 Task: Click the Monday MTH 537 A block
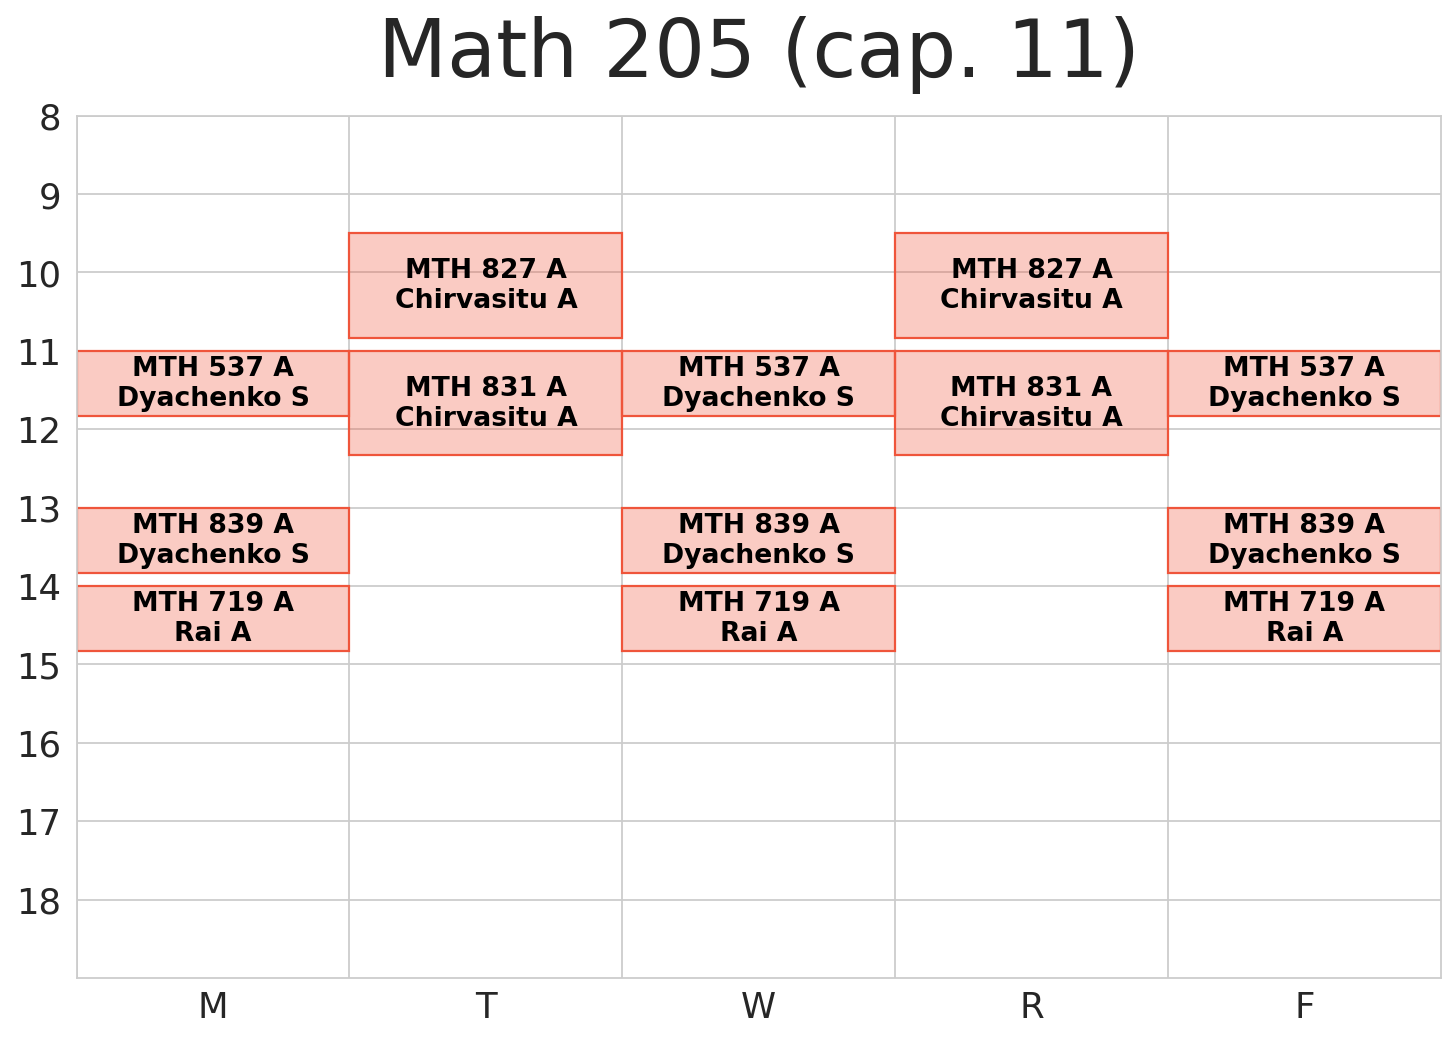(213, 383)
